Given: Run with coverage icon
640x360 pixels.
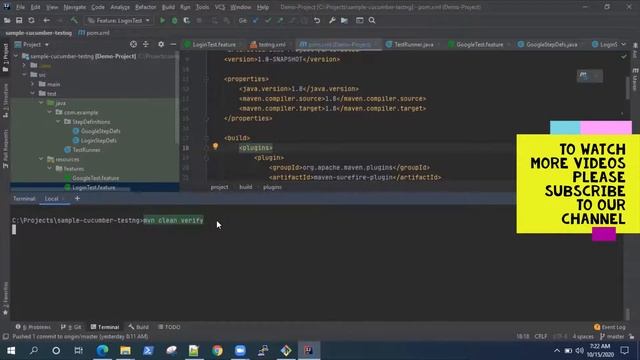Looking at the screenshot, I should click(x=187, y=20).
